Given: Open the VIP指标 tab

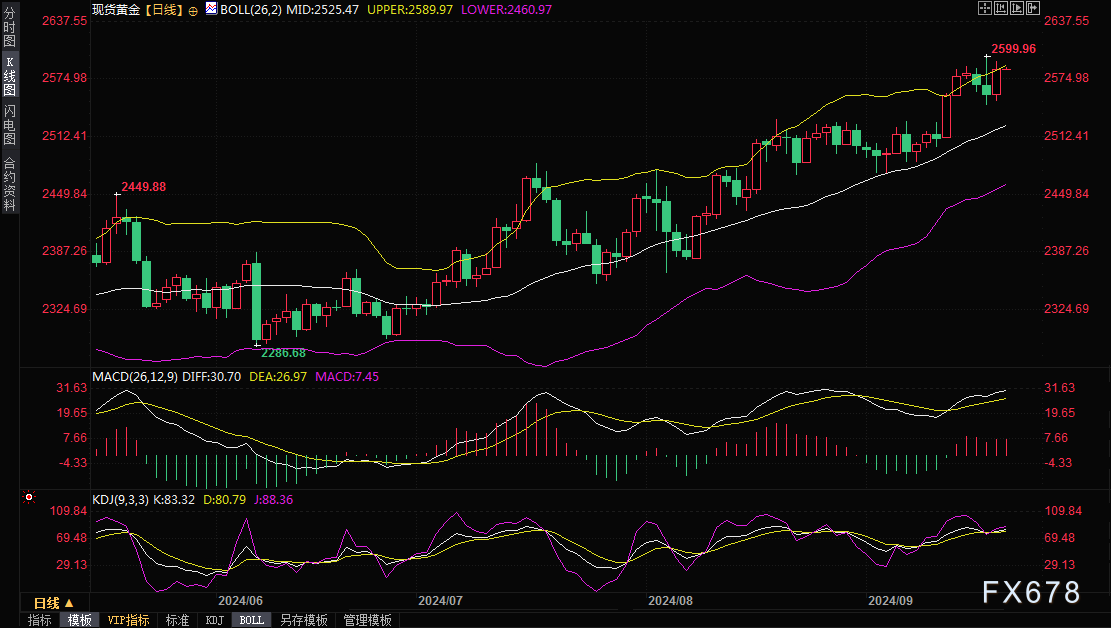Looking at the screenshot, I should pos(128,620).
